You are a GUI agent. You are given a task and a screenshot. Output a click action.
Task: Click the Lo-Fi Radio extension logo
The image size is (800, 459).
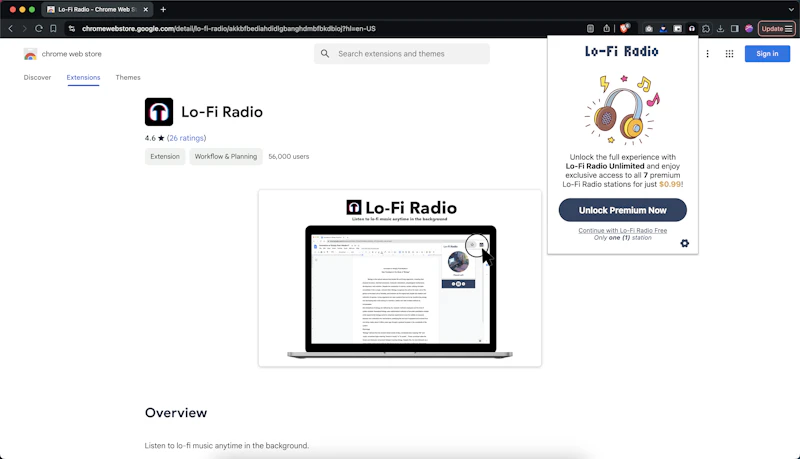[x=159, y=112]
